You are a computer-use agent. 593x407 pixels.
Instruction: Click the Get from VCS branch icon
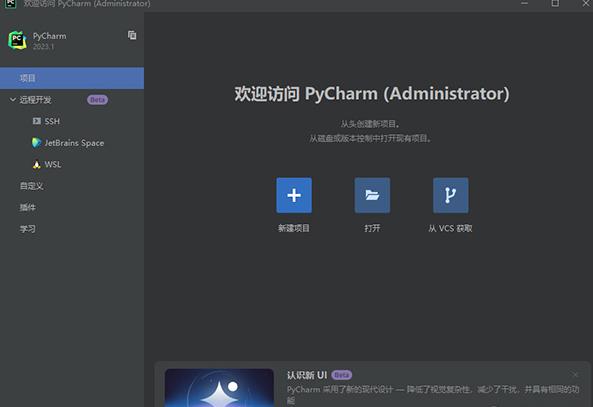(450, 195)
